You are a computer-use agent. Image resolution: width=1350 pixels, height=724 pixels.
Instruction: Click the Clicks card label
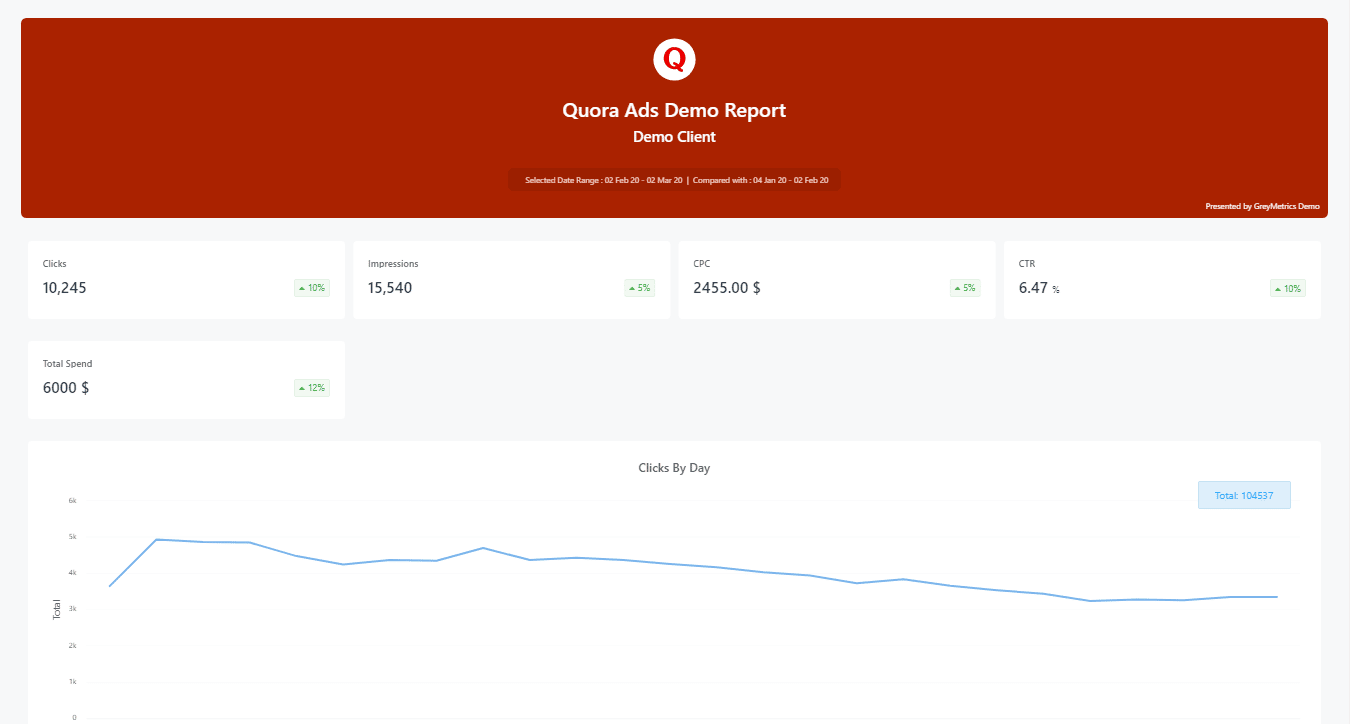[54, 264]
